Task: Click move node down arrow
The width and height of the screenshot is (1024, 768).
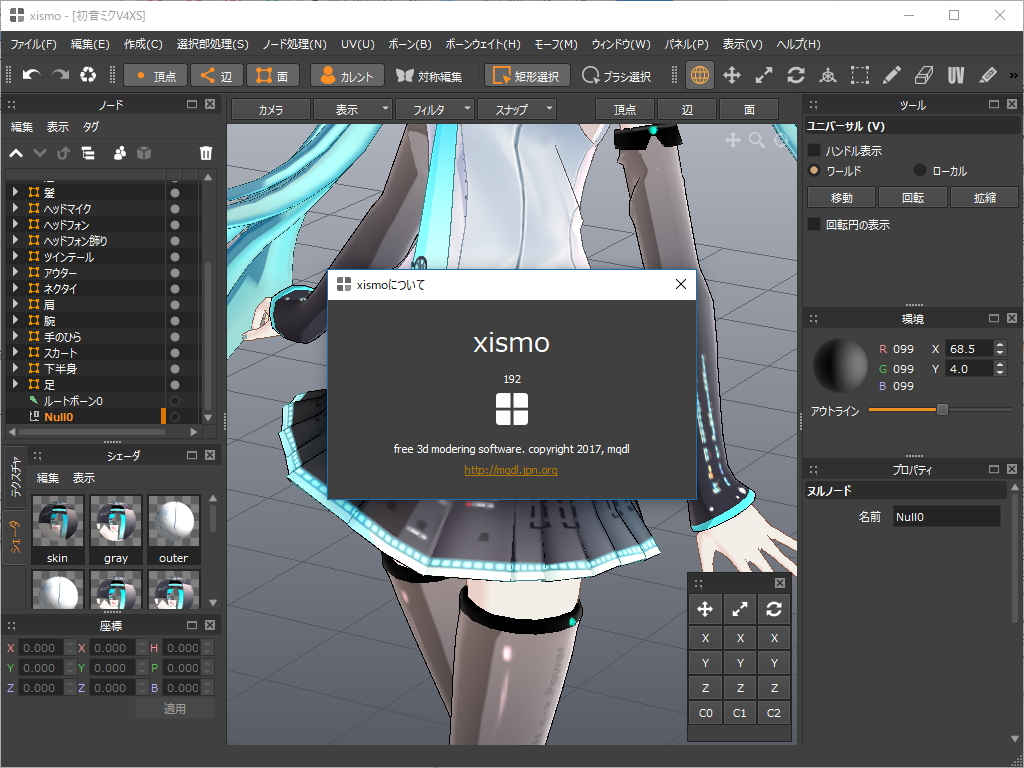Action: pos(40,153)
